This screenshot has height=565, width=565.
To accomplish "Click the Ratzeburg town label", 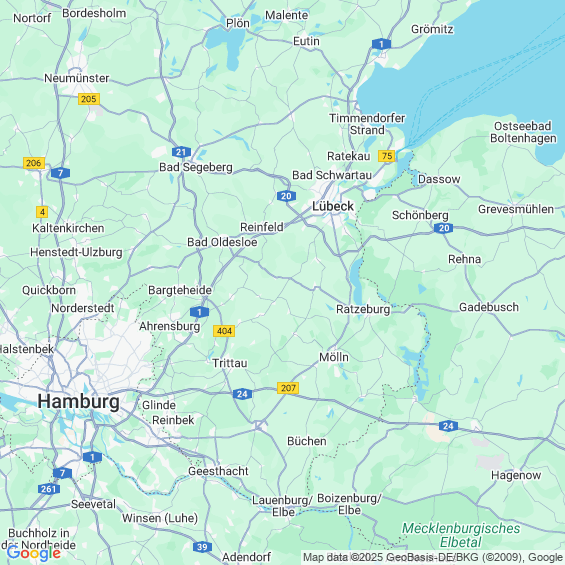I will [363, 310].
